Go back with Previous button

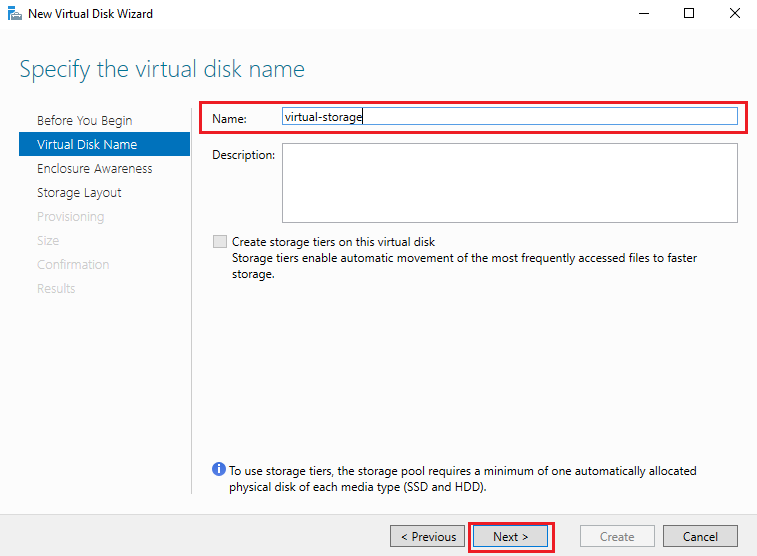coord(427,537)
